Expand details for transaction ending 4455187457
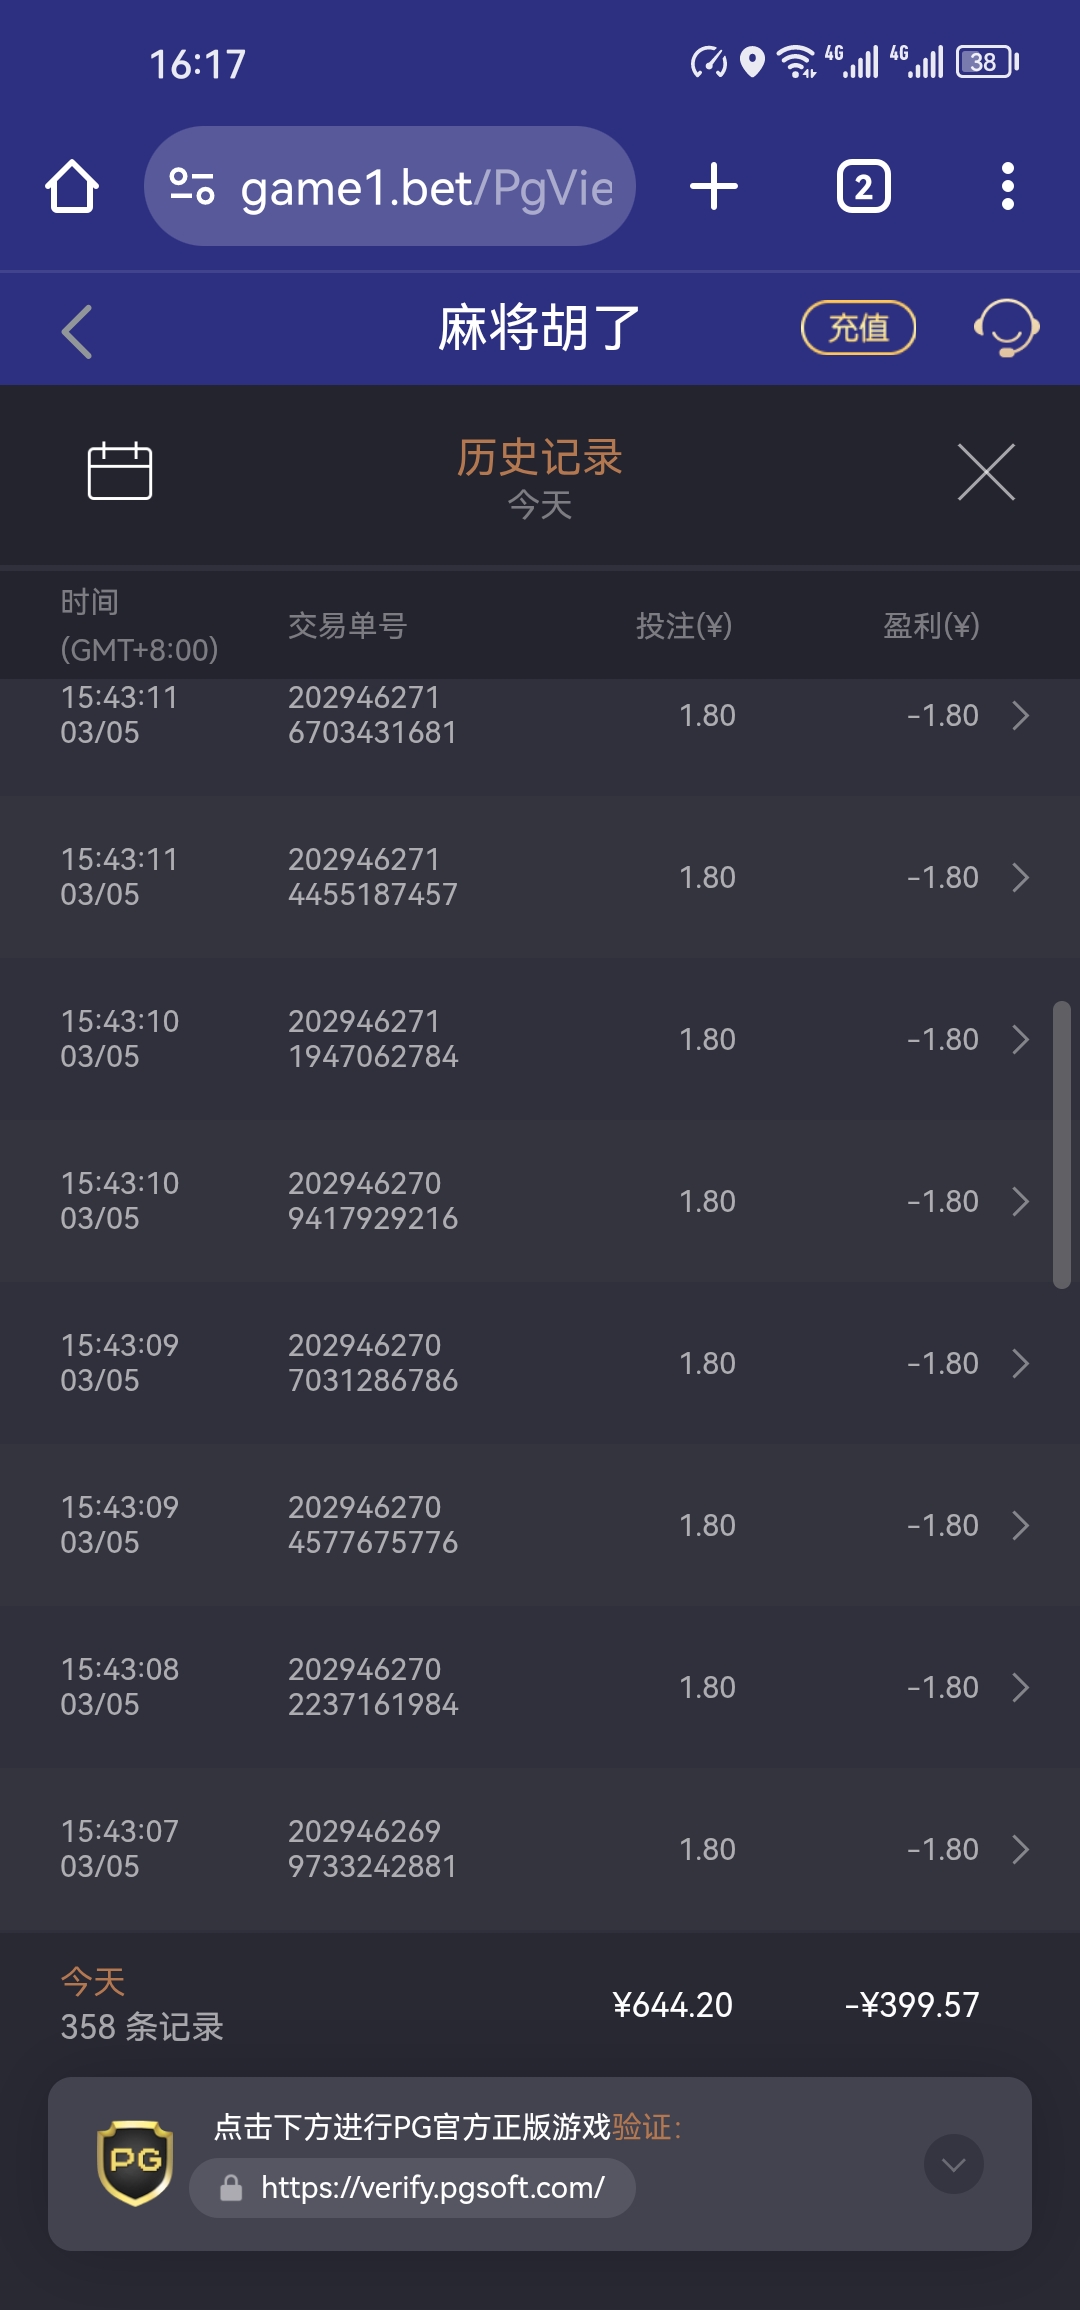 click(1020, 878)
